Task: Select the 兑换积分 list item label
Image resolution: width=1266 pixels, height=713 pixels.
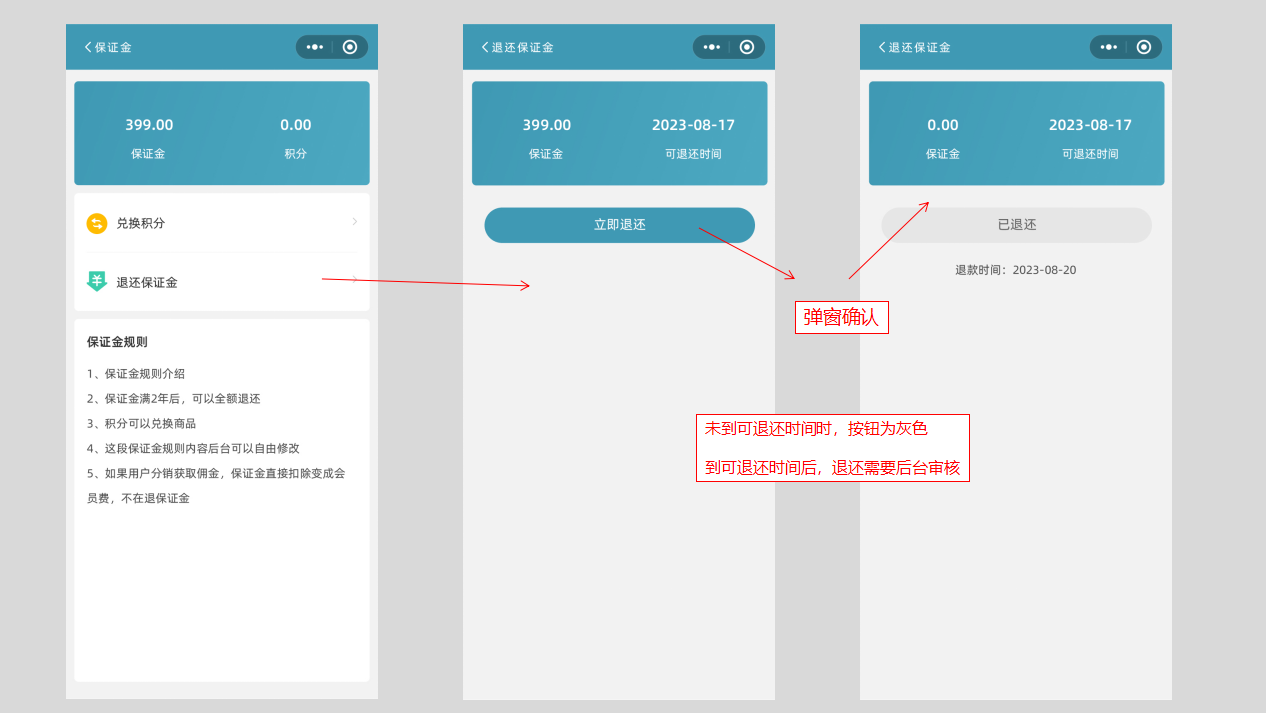Action: click(x=141, y=223)
